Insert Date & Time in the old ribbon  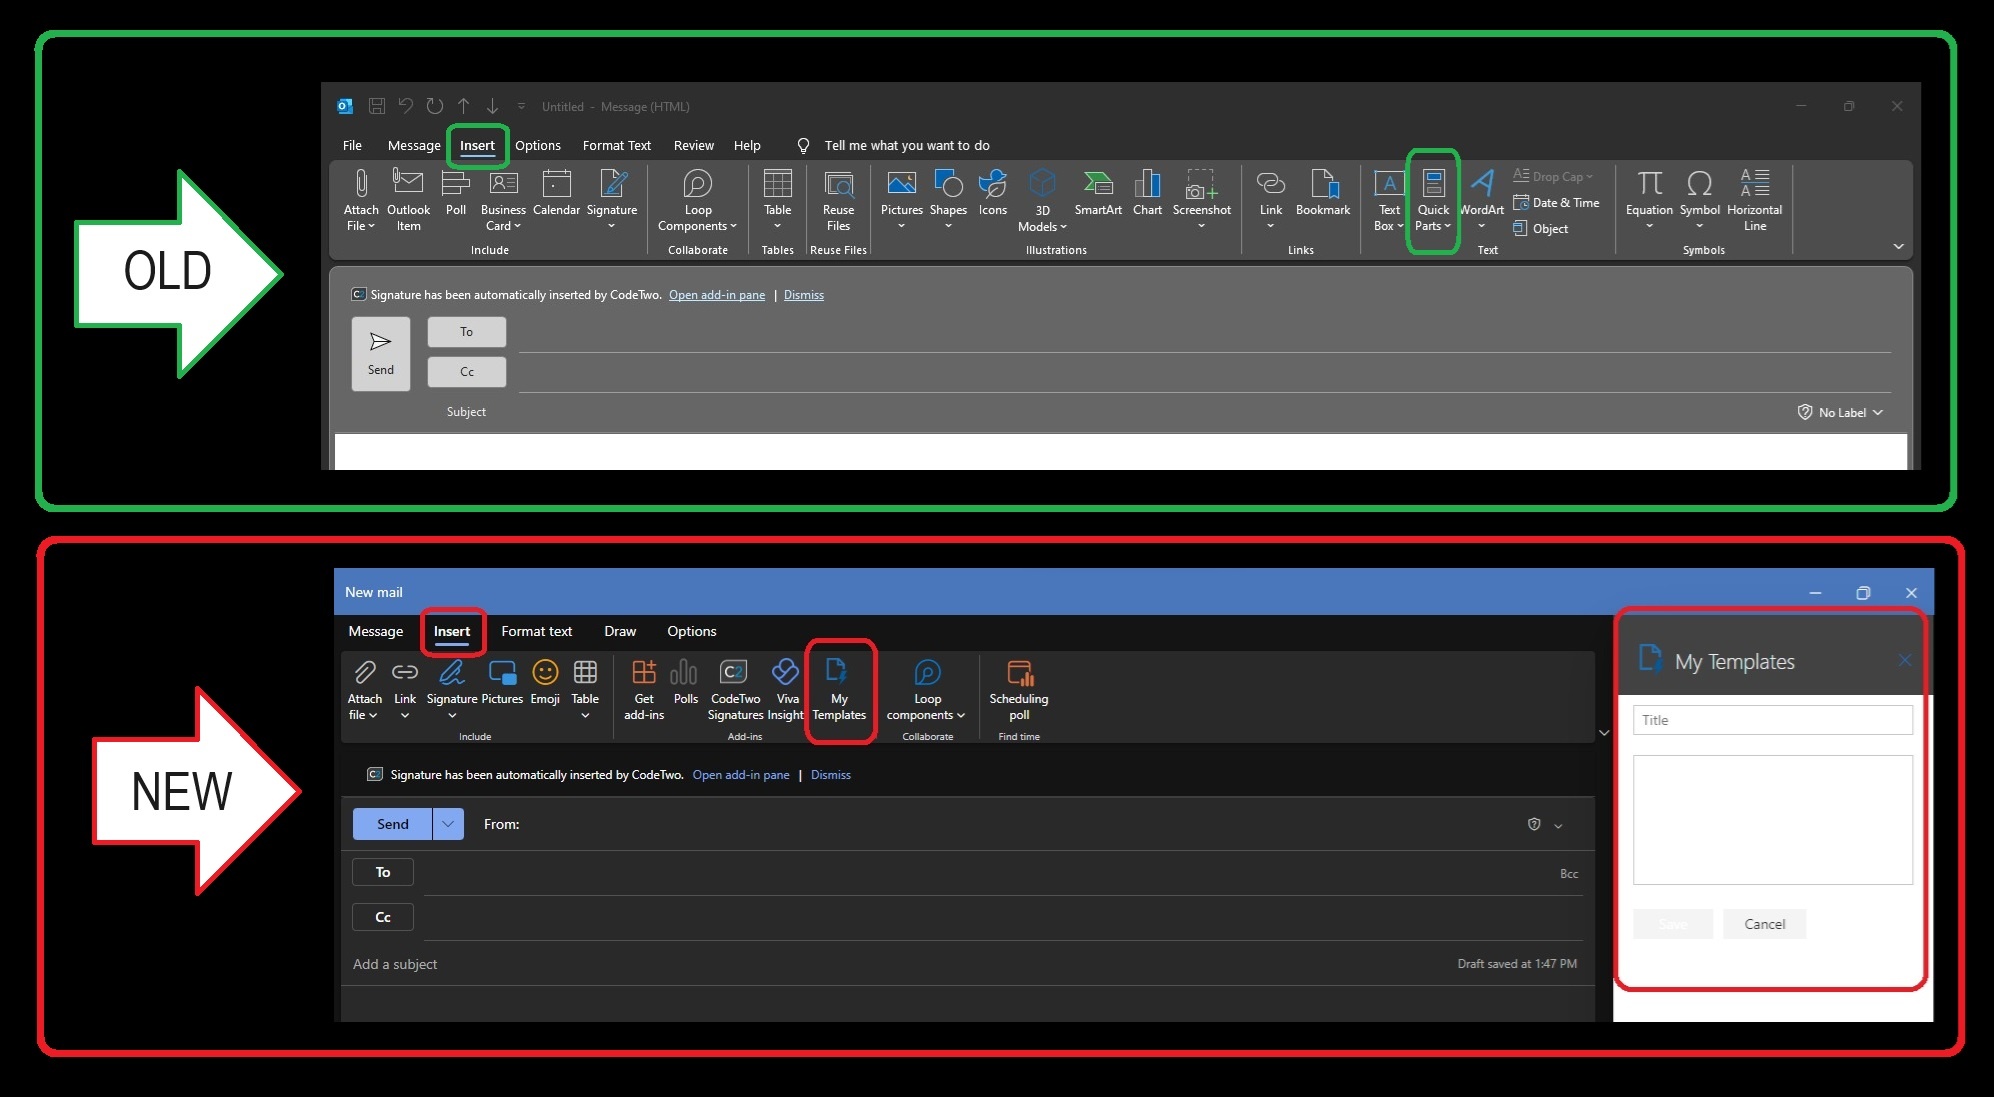pyautogui.click(x=1556, y=203)
